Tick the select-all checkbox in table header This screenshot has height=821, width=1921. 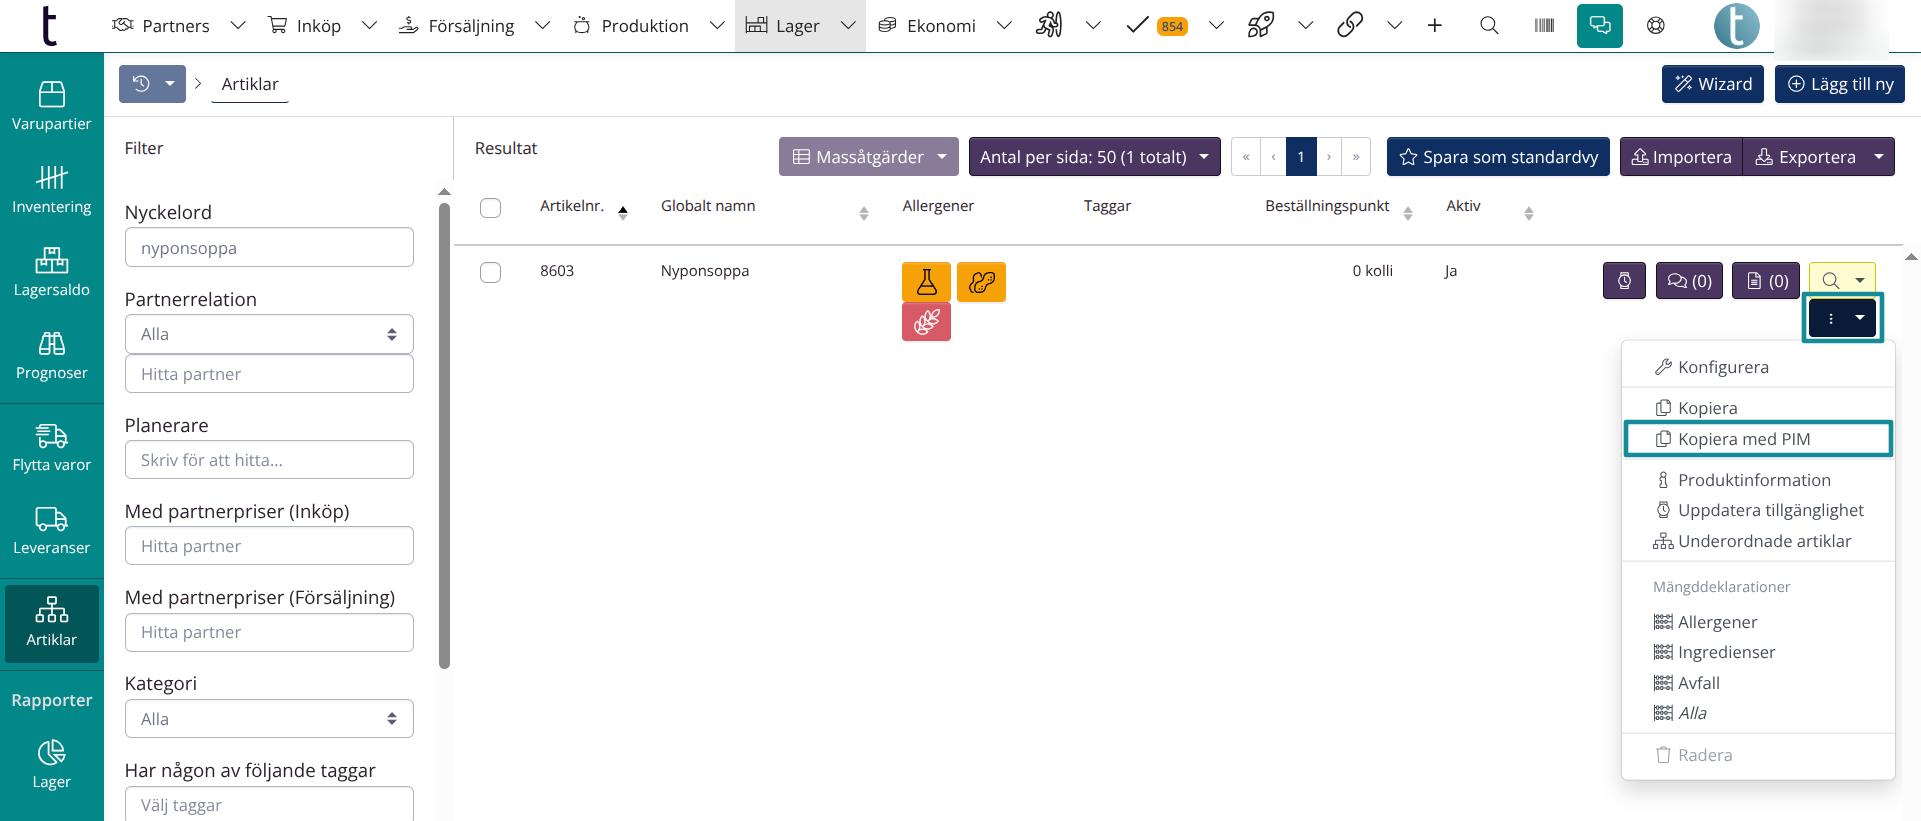tap(490, 208)
